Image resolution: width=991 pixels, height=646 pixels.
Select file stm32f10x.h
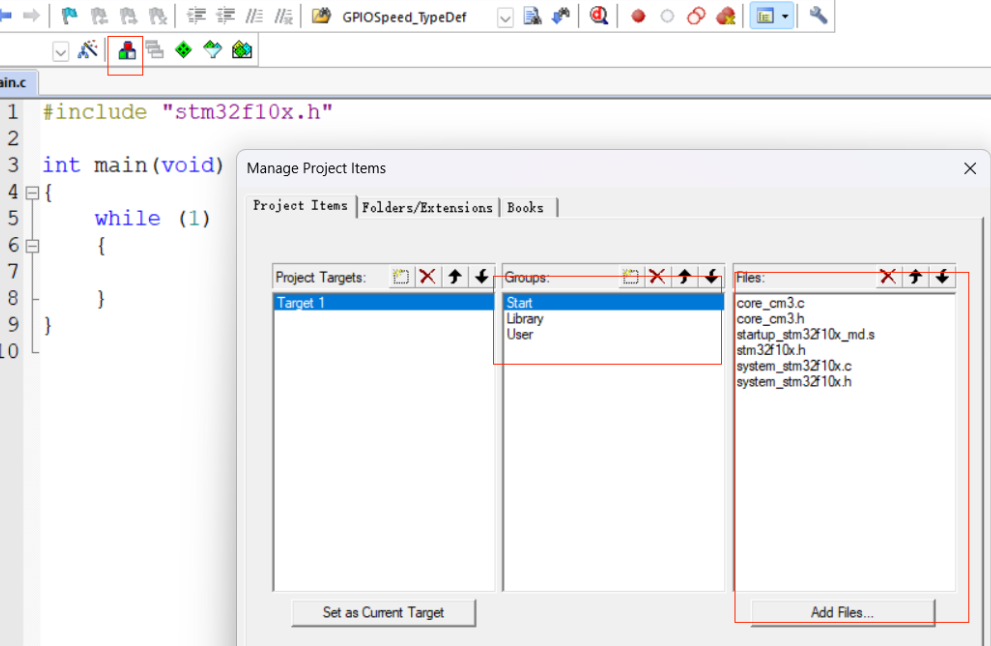click(771, 350)
